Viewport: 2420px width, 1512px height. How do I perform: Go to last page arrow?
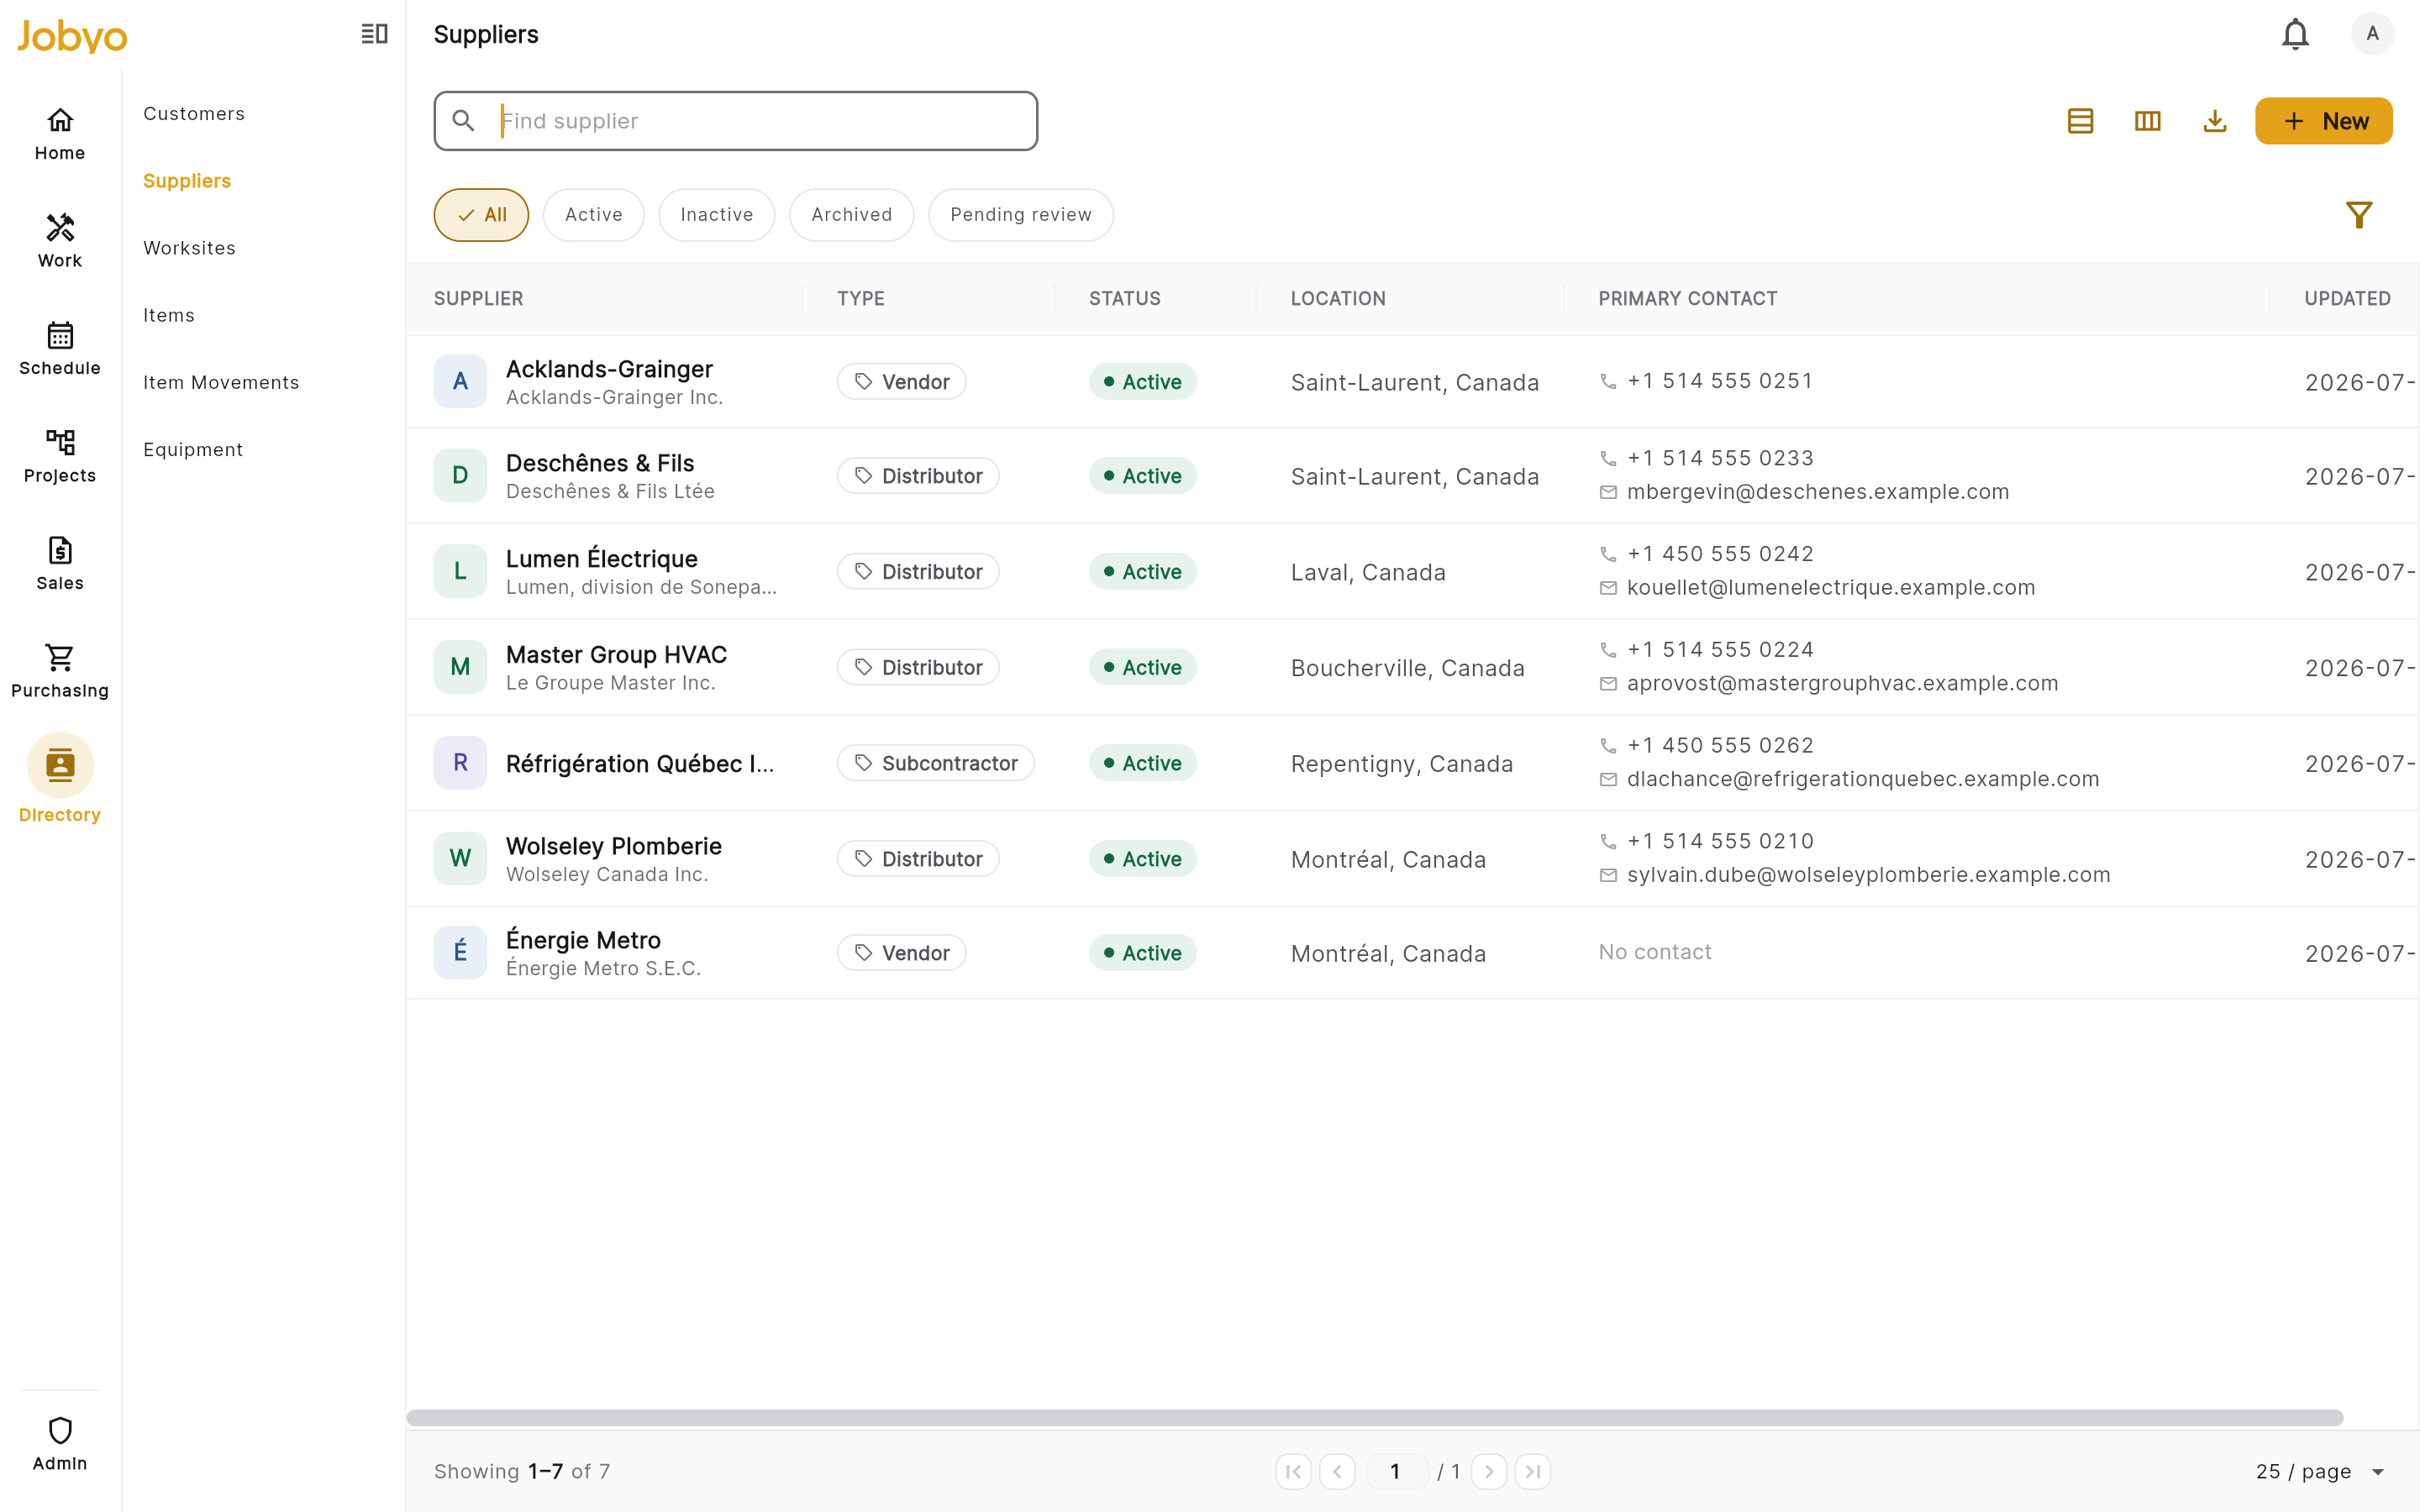coord(1533,1471)
